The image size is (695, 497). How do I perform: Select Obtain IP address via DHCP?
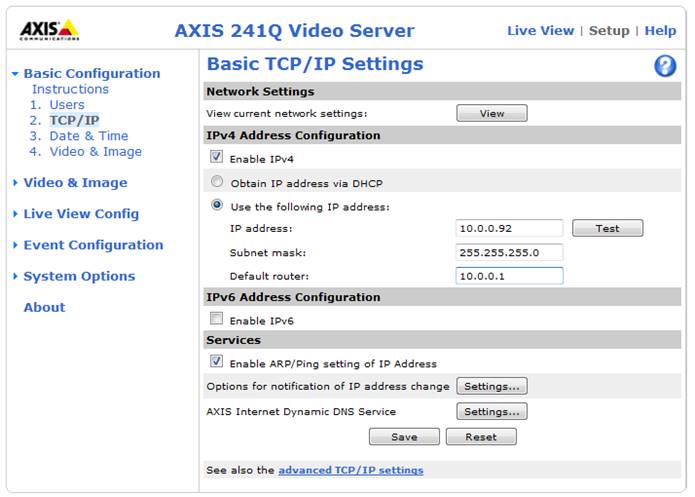coord(216,183)
